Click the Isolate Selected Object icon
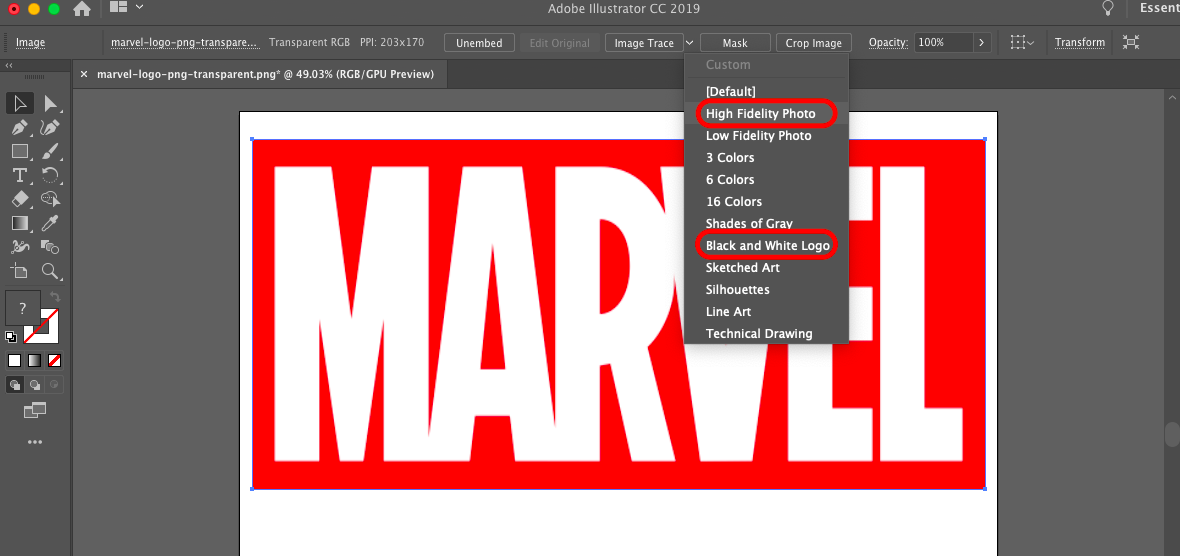 [1130, 42]
